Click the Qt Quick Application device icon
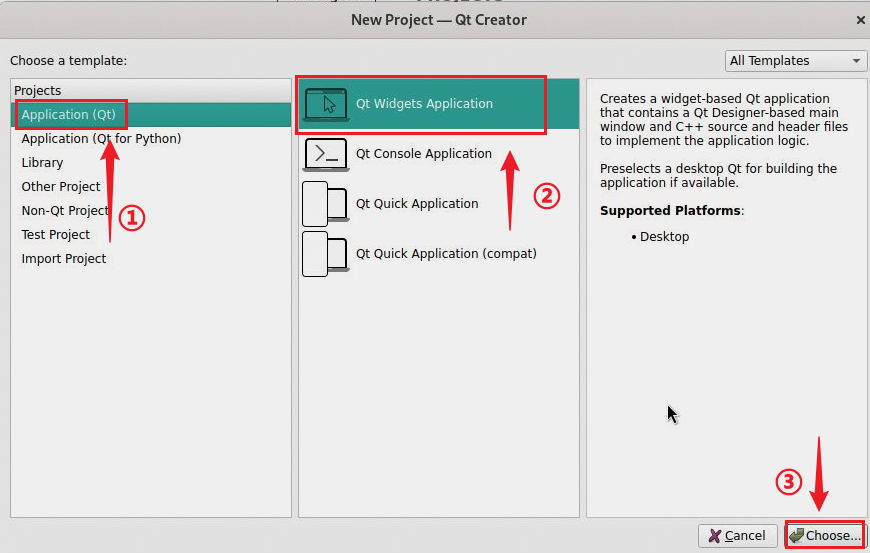Screen dimensions: 870x553 pos(325,204)
